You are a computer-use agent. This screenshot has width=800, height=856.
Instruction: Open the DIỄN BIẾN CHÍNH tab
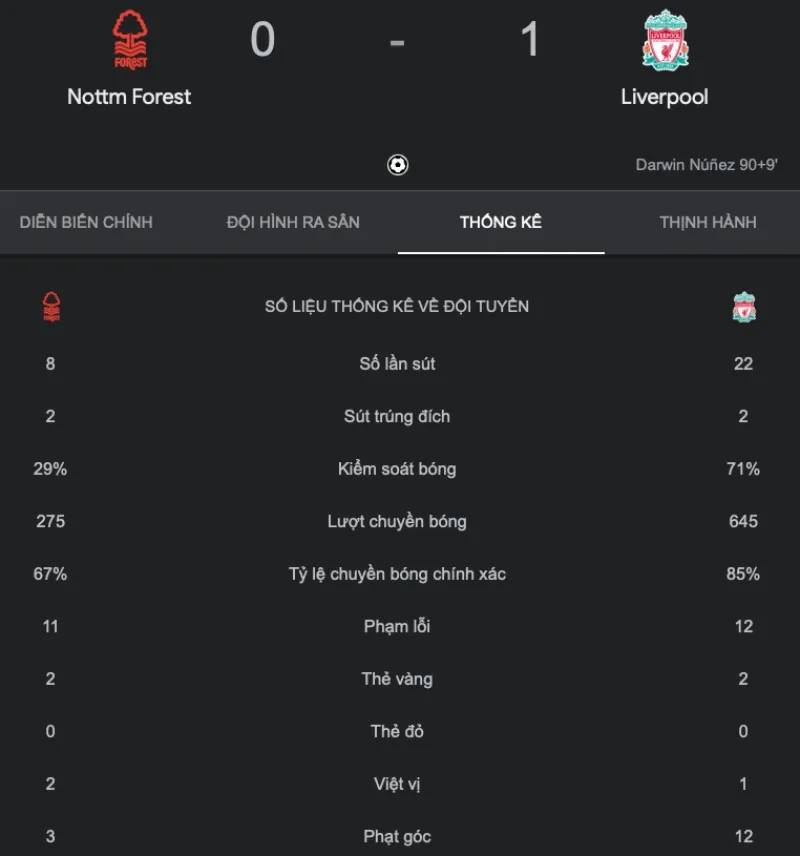pyautogui.click(x=86, y=222)
